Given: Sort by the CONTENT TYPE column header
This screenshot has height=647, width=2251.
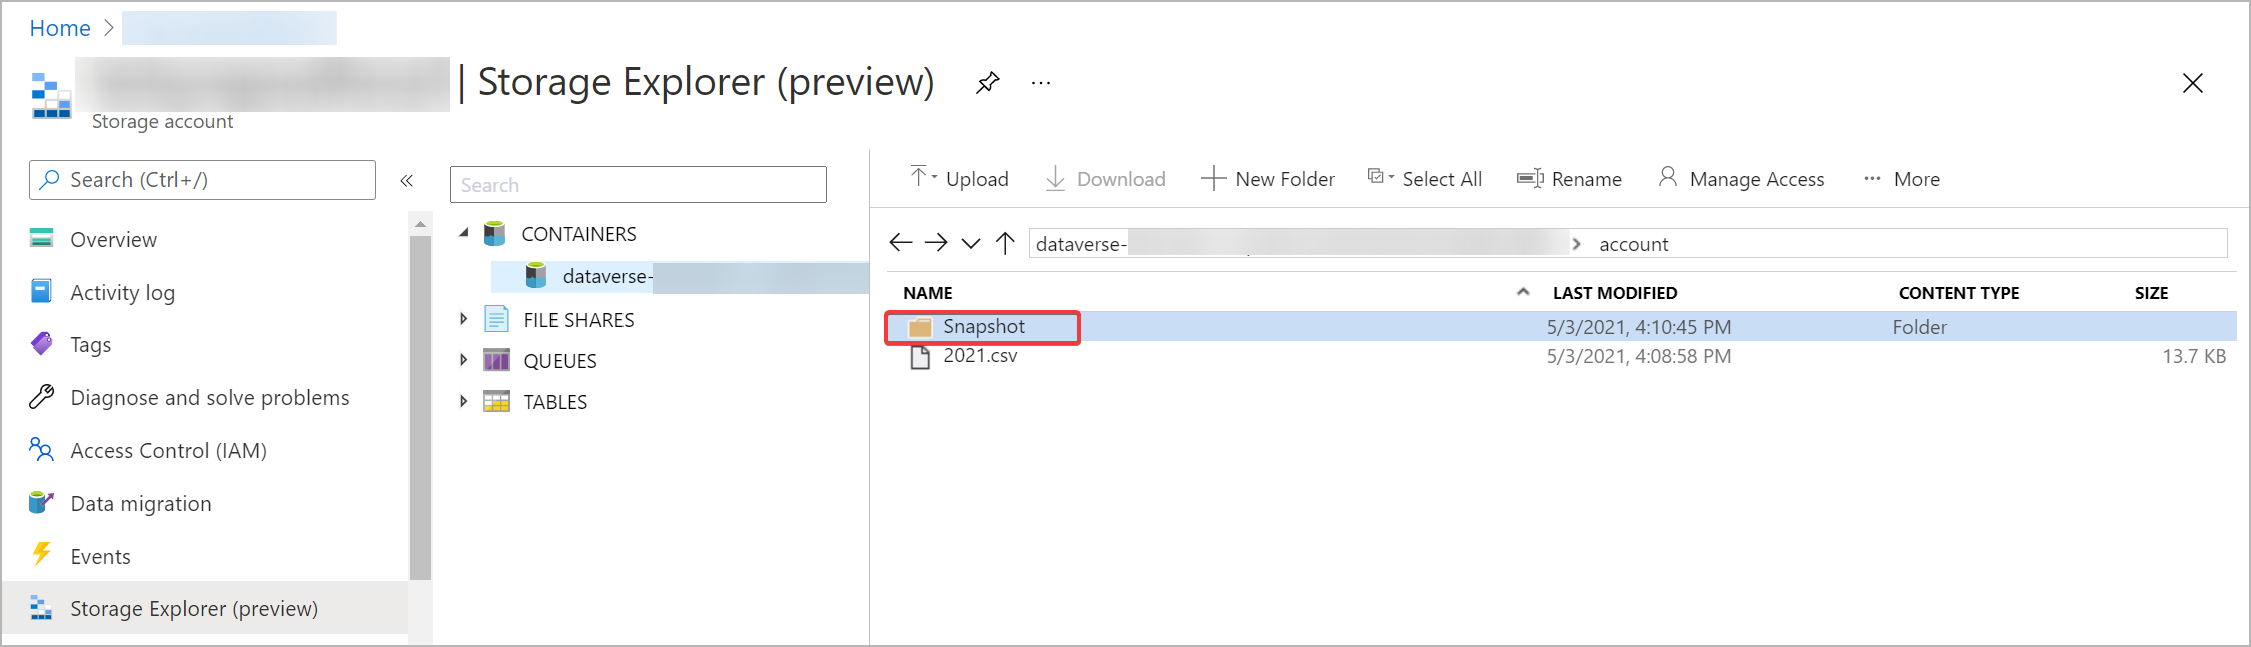Looking at the screenshot, I should 1958,293.
